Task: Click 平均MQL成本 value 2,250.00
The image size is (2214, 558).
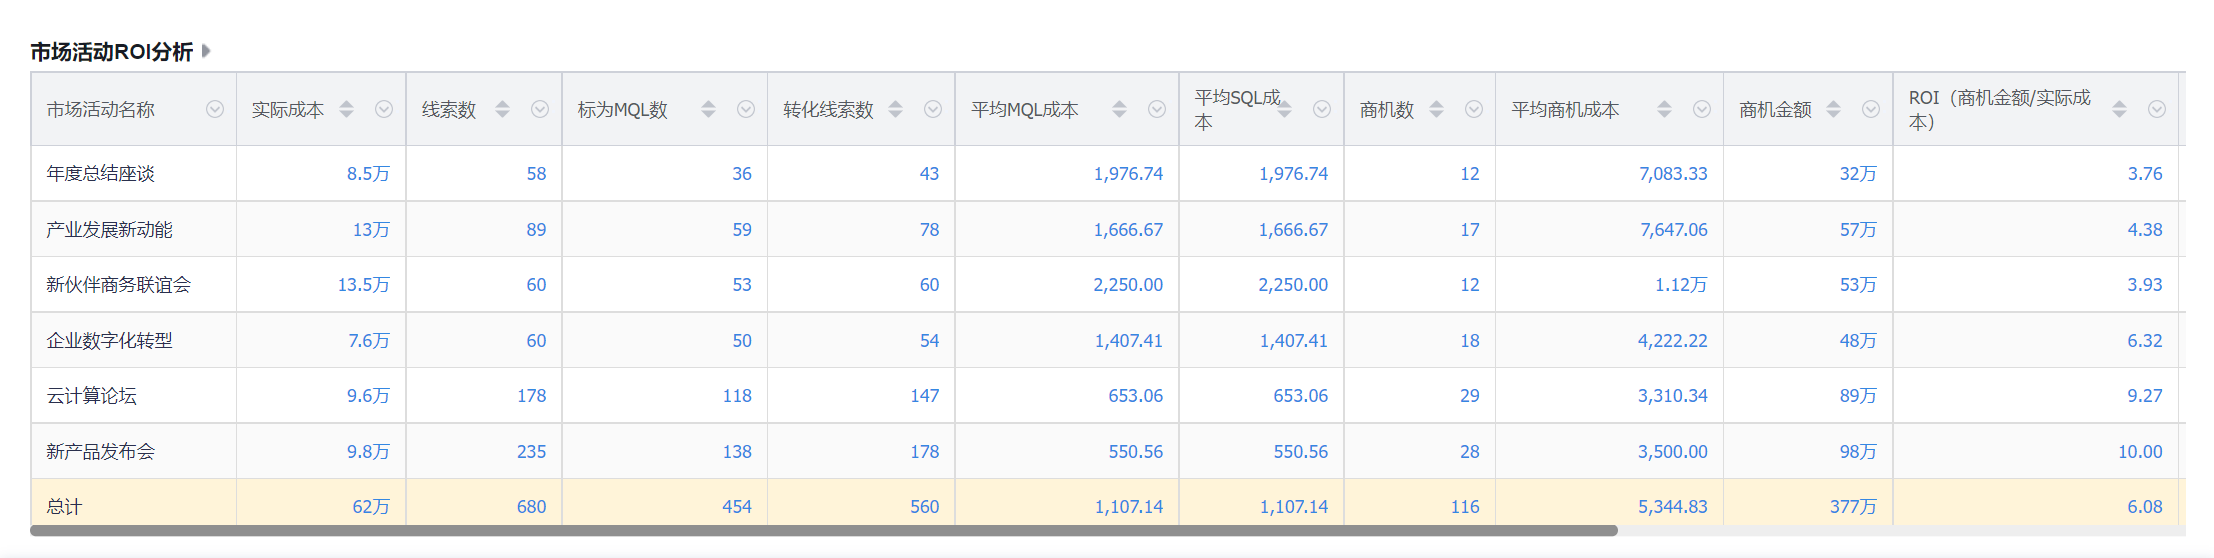Action: (x=1128, y=285)
